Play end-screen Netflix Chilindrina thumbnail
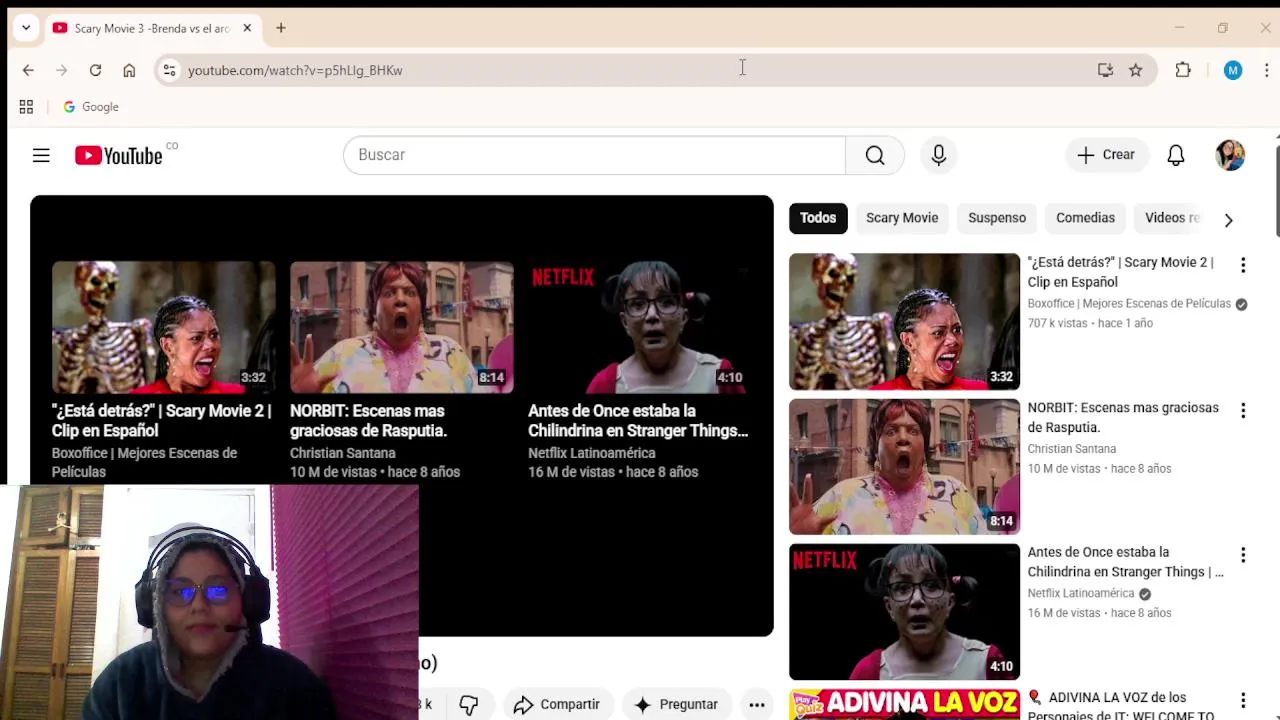 pos(639,327)
